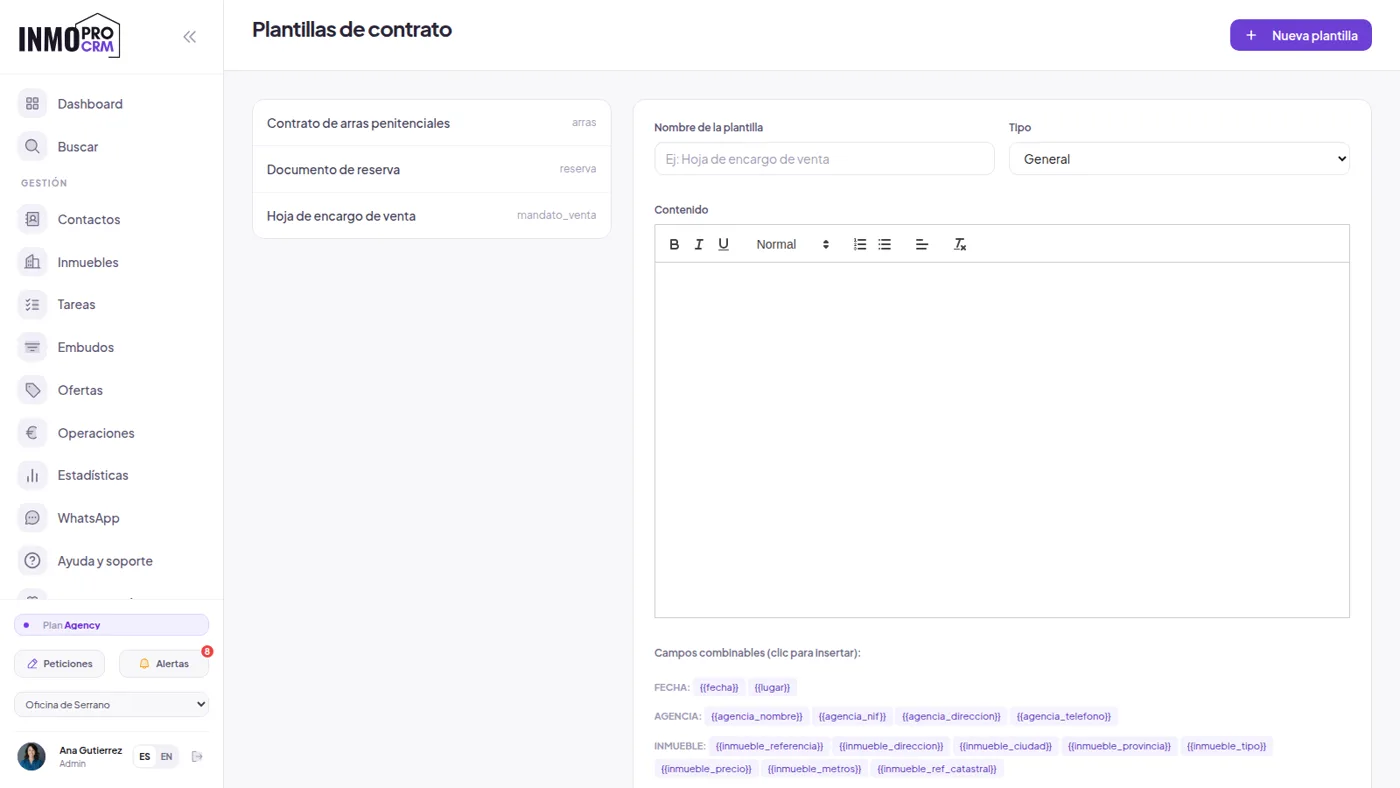Switch language to EN

(167, 756)
